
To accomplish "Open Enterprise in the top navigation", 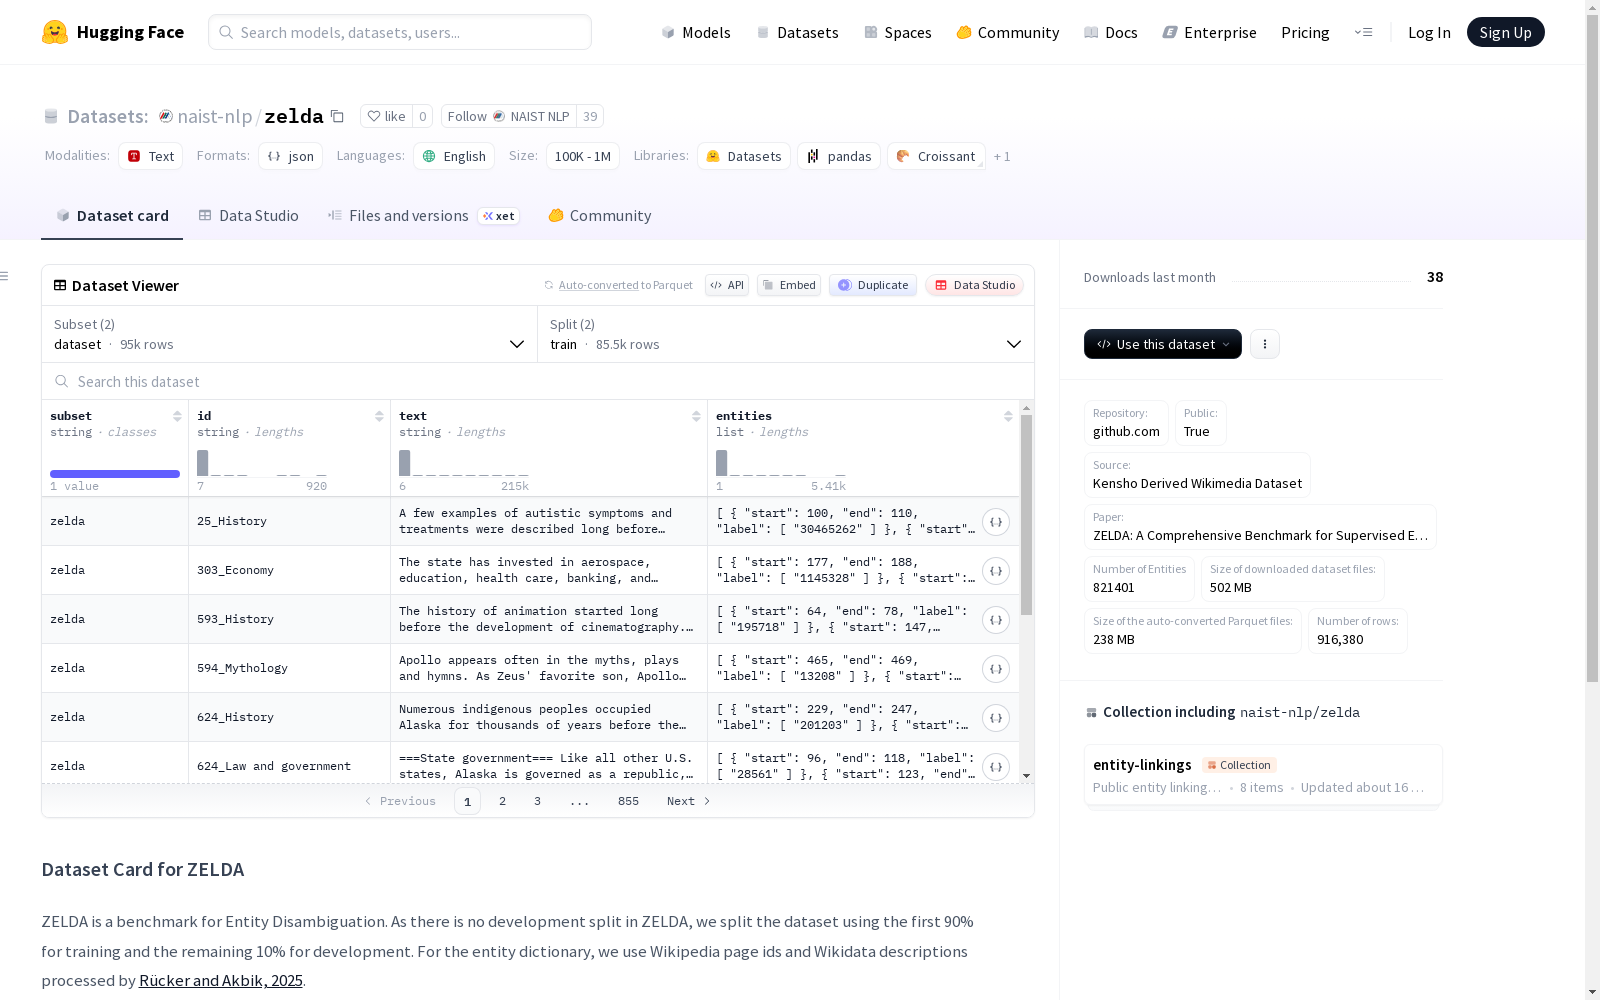I will (x=1210, y=32).
